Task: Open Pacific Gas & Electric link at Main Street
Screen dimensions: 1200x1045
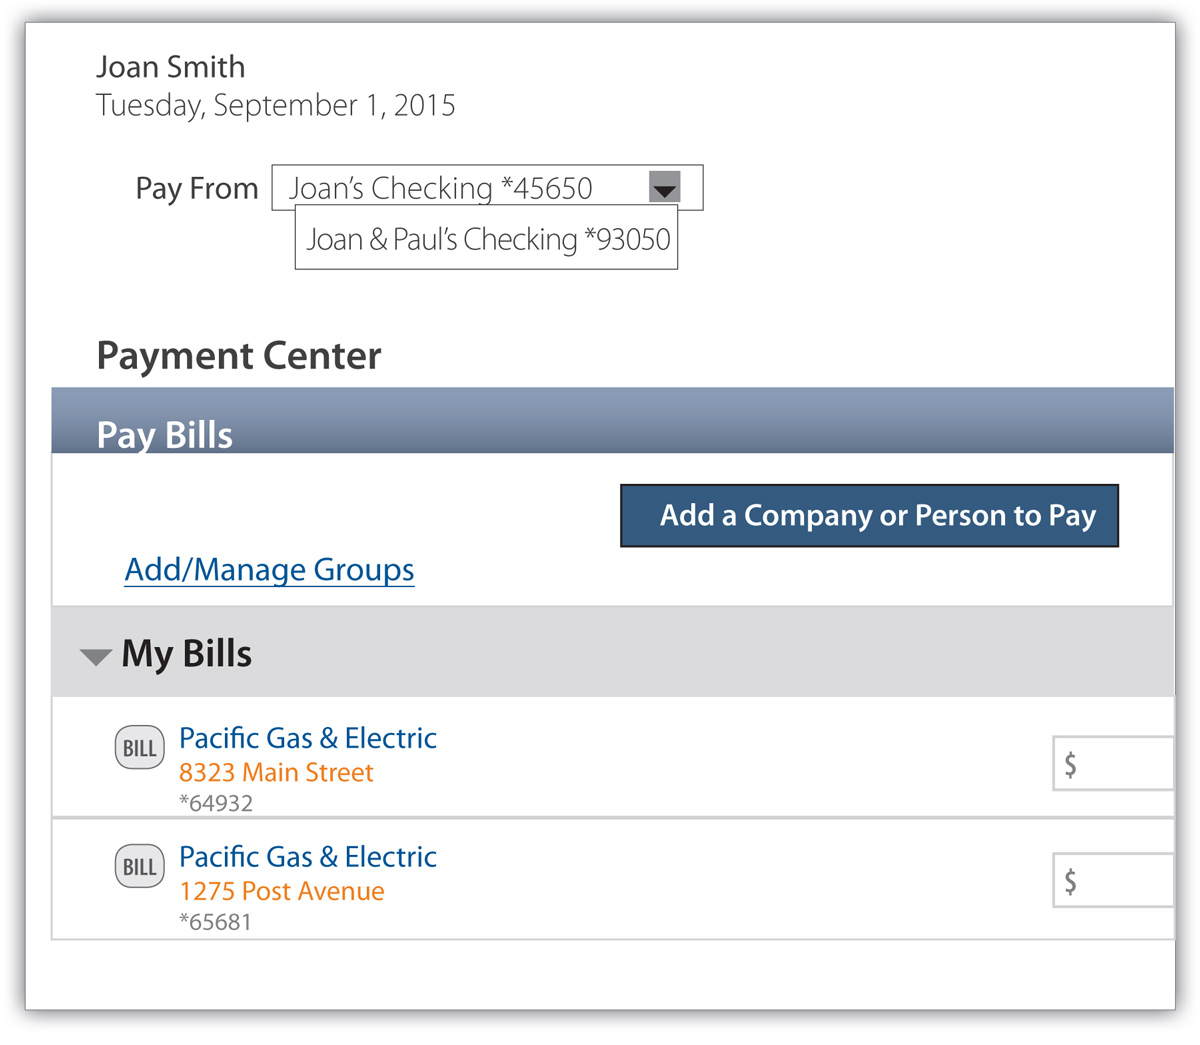Action: 308,738
